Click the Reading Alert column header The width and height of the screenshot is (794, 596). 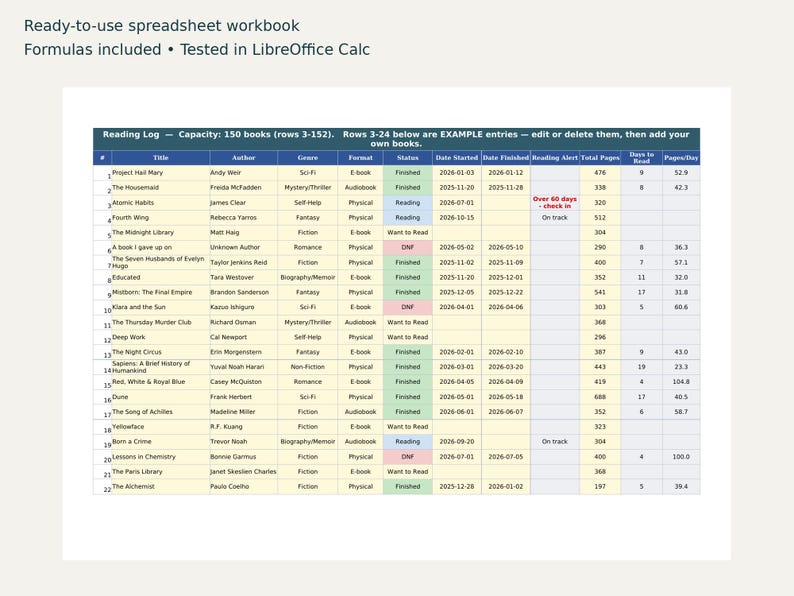pyautogui.click(x=554, y=157)
